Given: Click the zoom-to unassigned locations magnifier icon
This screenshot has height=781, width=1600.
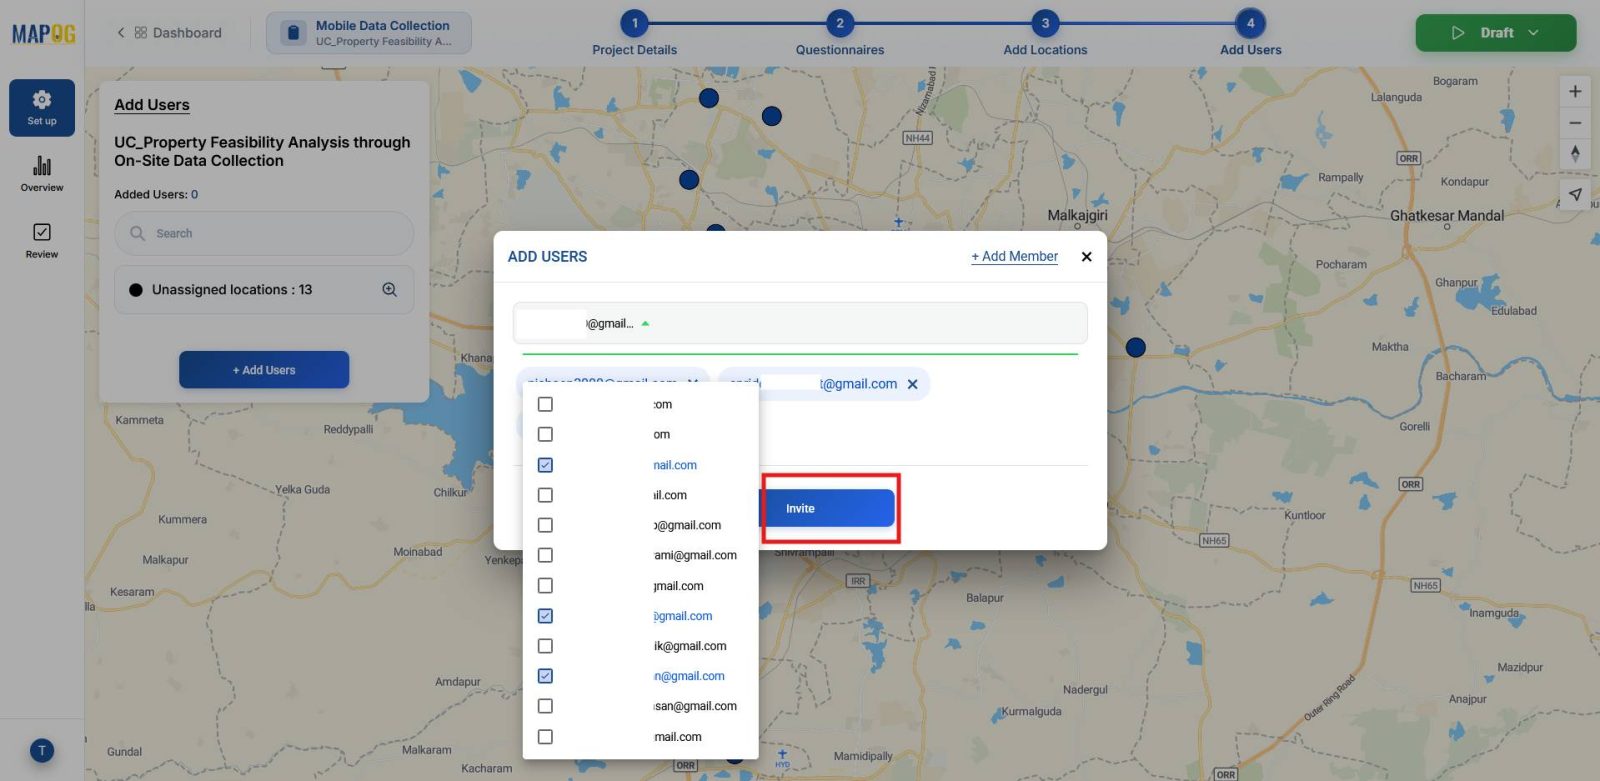Looking at the screenshot, I should [390, 290].
